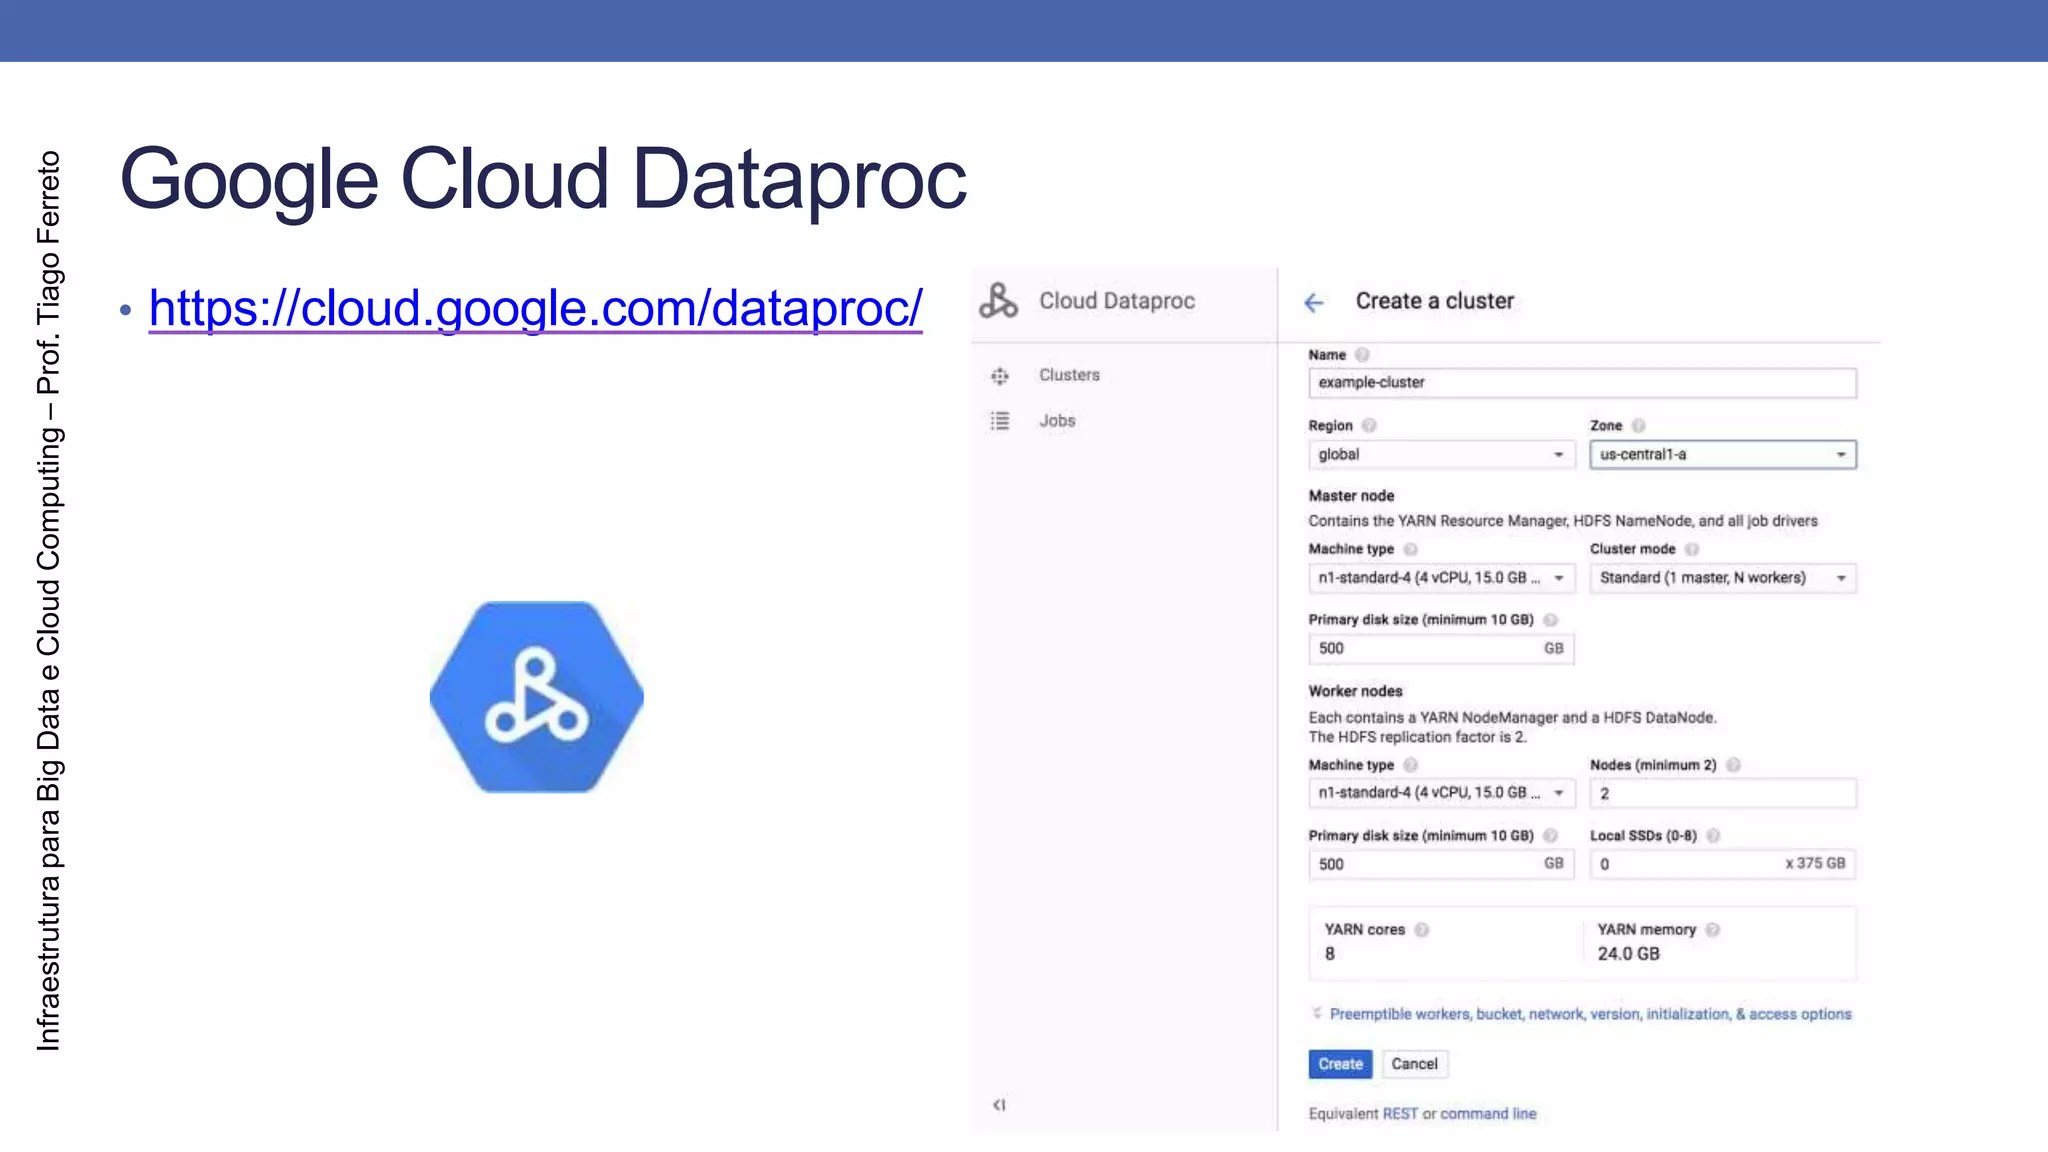The height and width of the screenshot is (1152, 2048).
Task: Click help icon next to Nodes (minimum 2)
Action: 1733,765
